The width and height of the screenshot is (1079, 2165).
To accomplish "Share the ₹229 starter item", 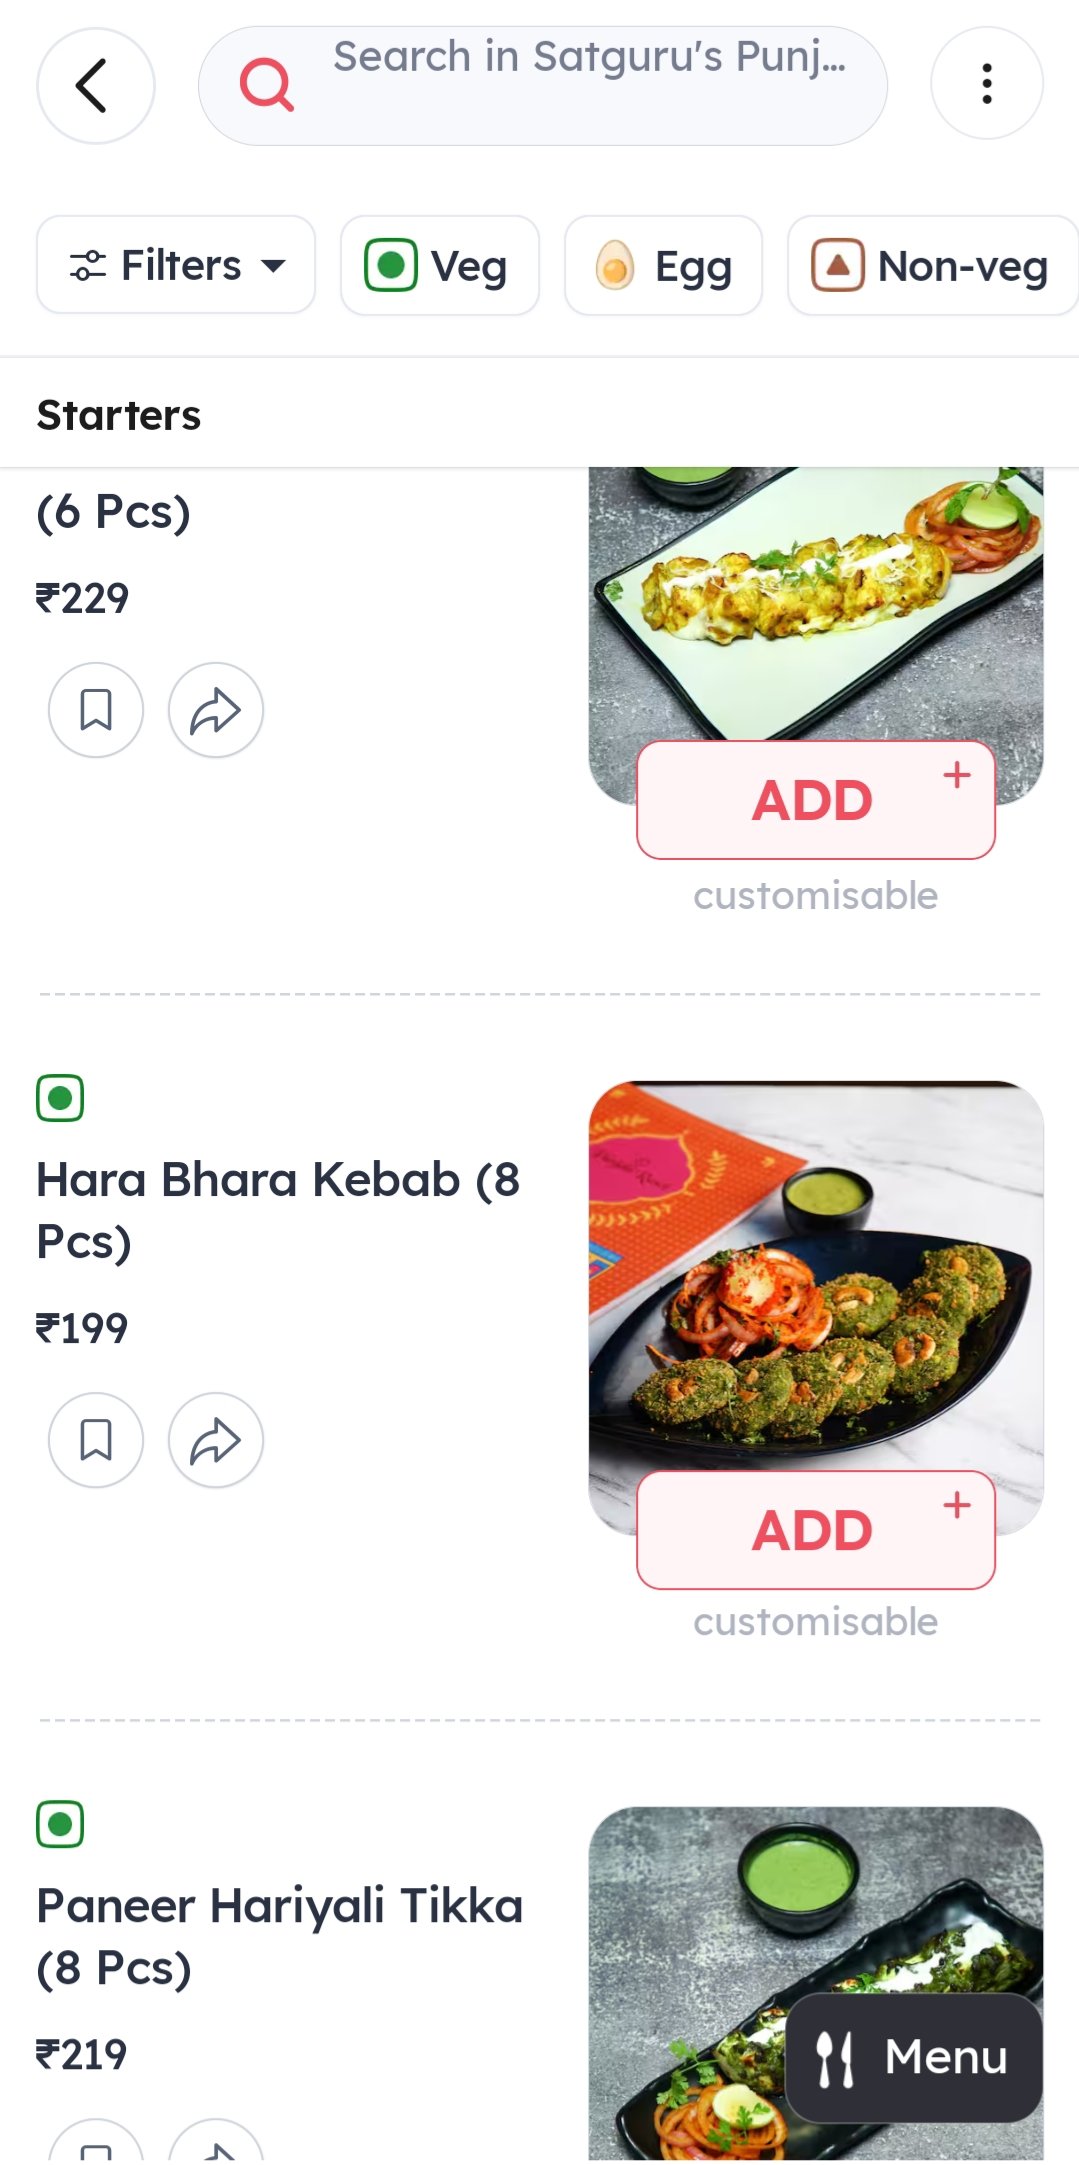I will [x=215, y=710].
